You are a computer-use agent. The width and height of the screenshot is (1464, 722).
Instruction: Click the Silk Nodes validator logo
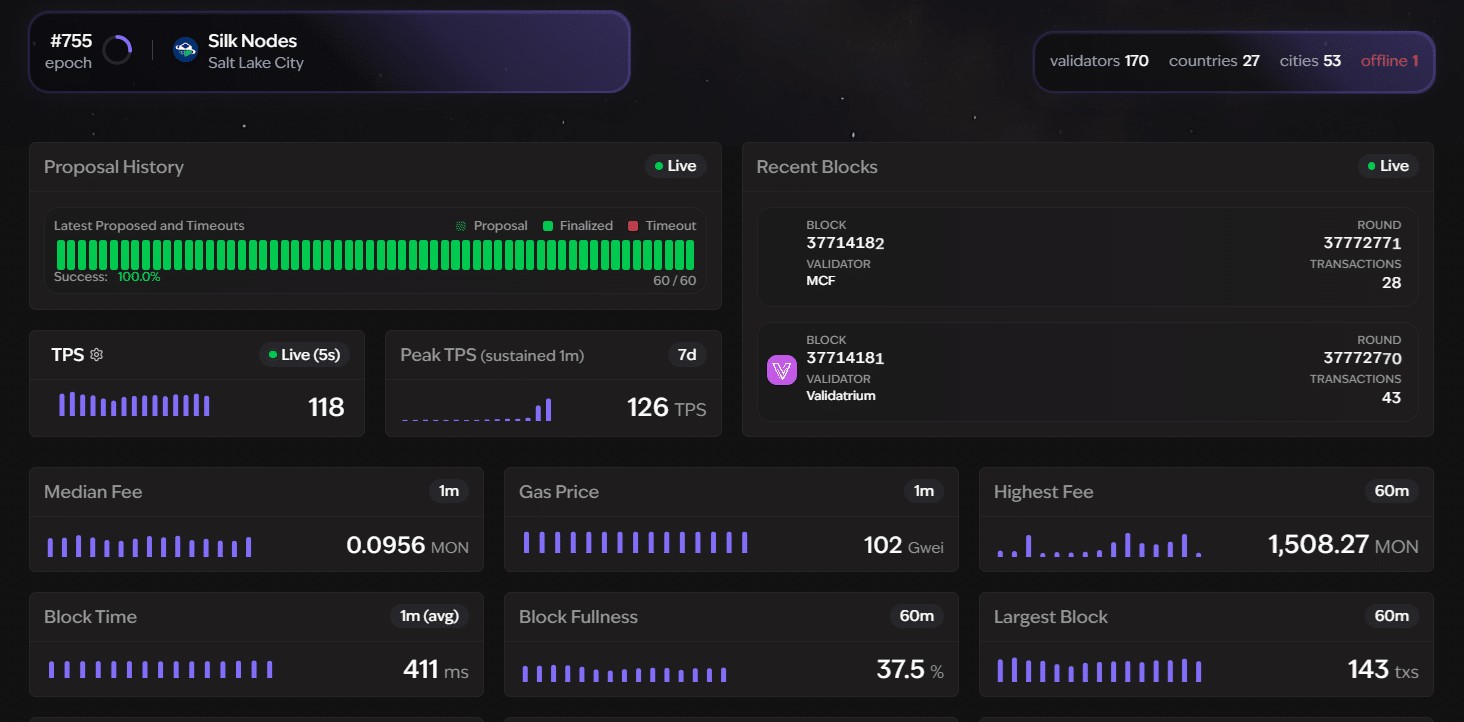(x=186, y=50)
